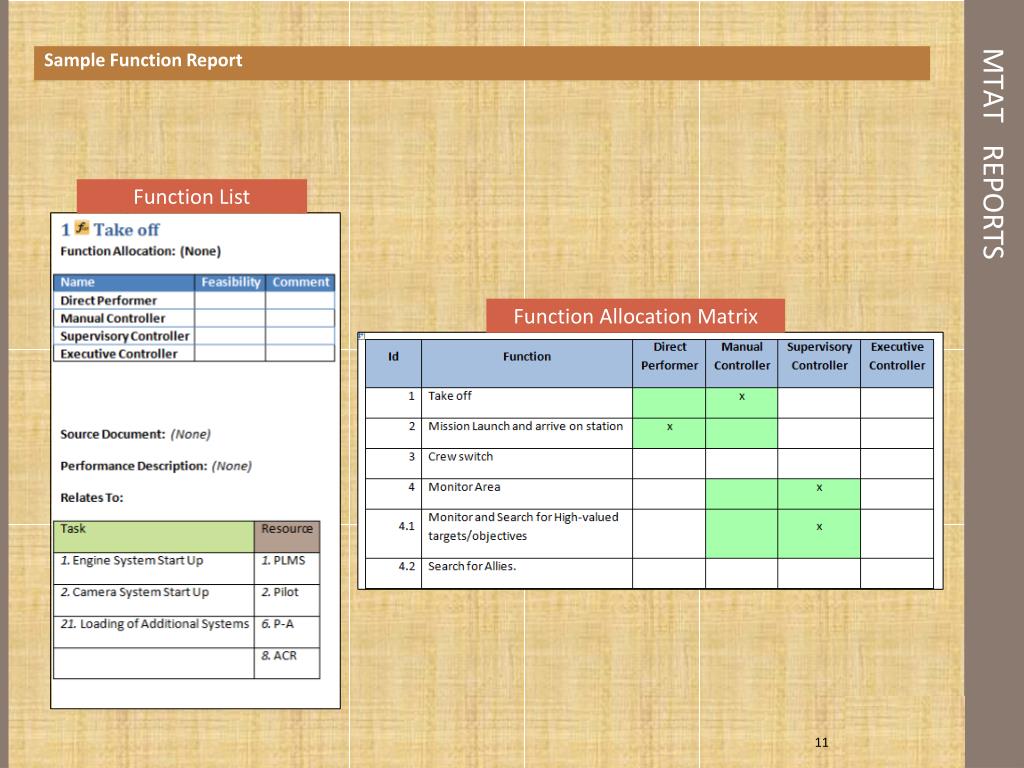Viewport: 1024px width, 768px height.
Task: Click the Pilot resource cell
Action: 287,601
